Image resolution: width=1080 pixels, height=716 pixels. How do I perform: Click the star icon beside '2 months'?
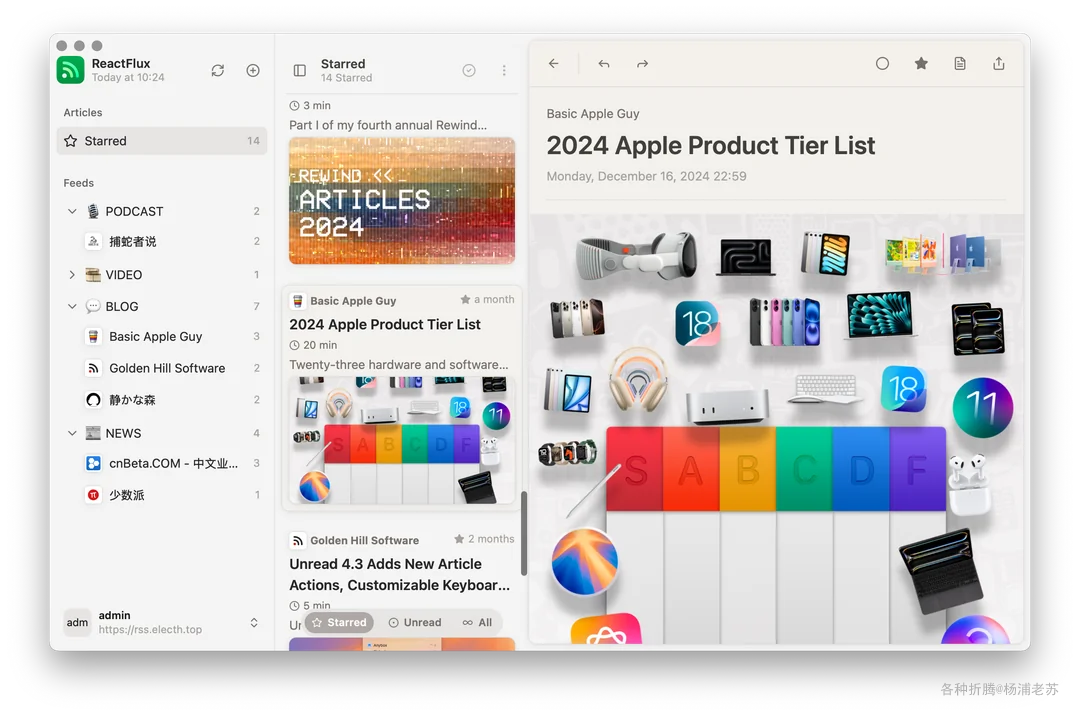click(x=459, y=539)
